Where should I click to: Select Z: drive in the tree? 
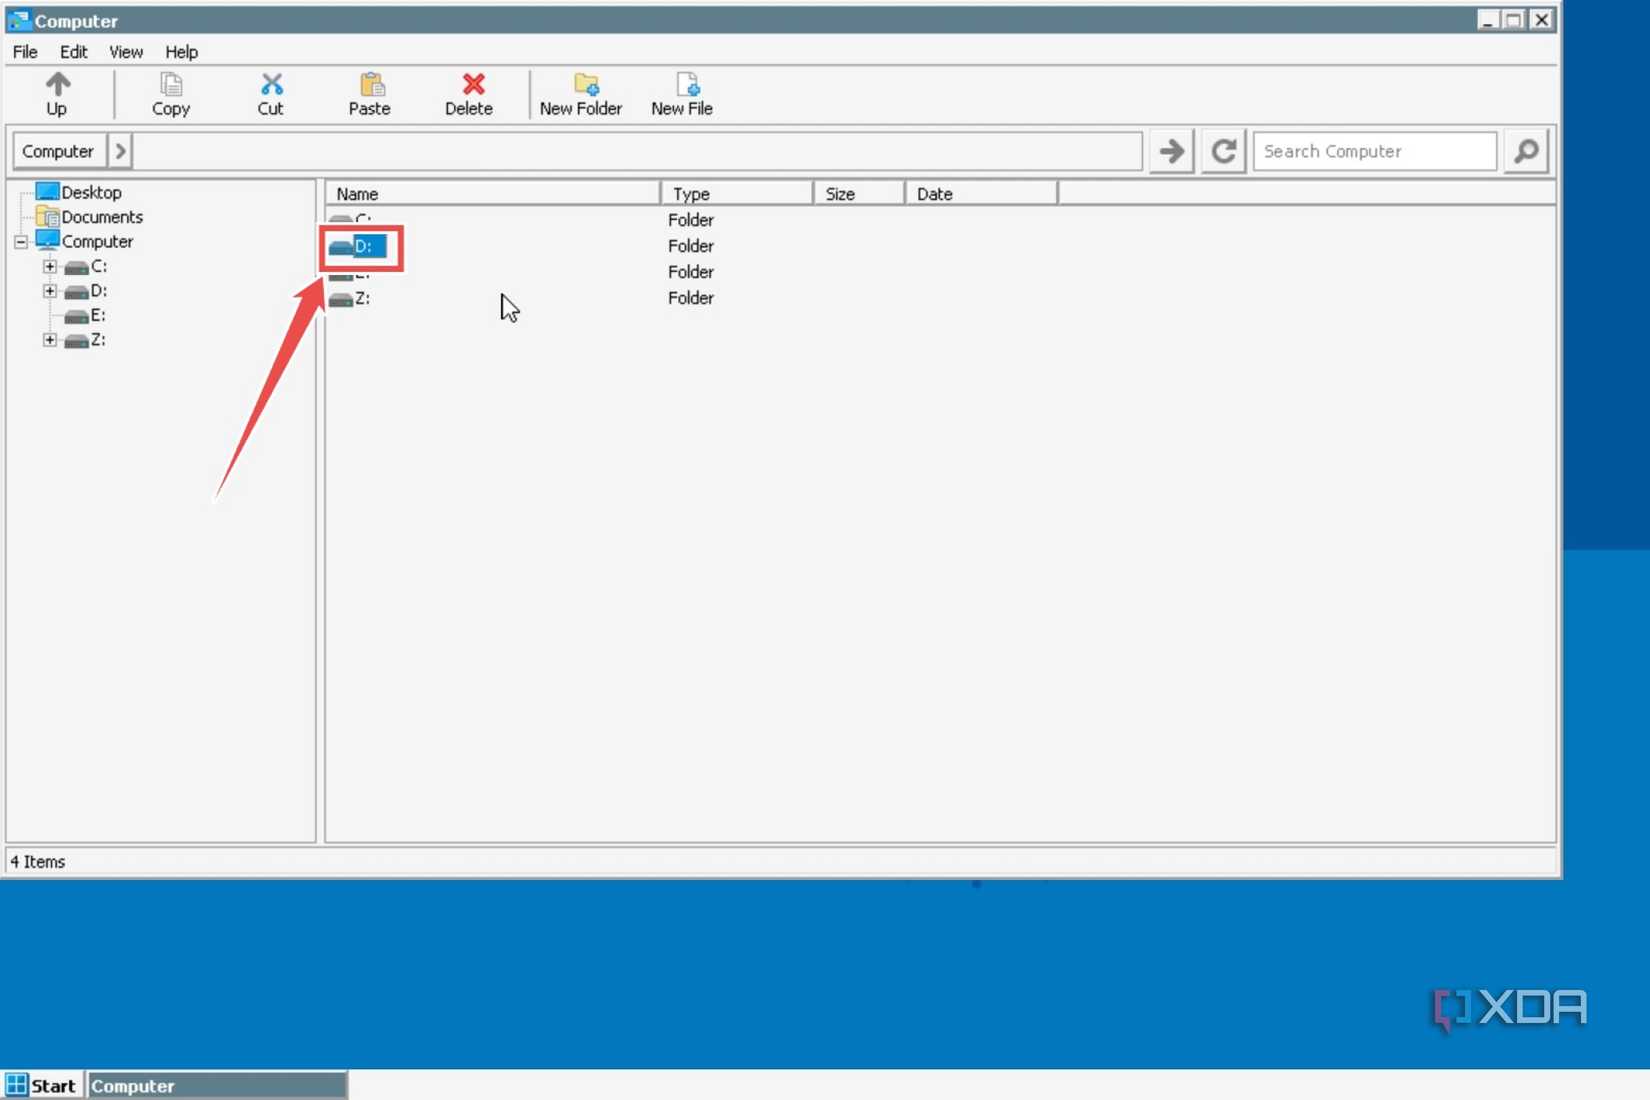click(x=98, y=340)
